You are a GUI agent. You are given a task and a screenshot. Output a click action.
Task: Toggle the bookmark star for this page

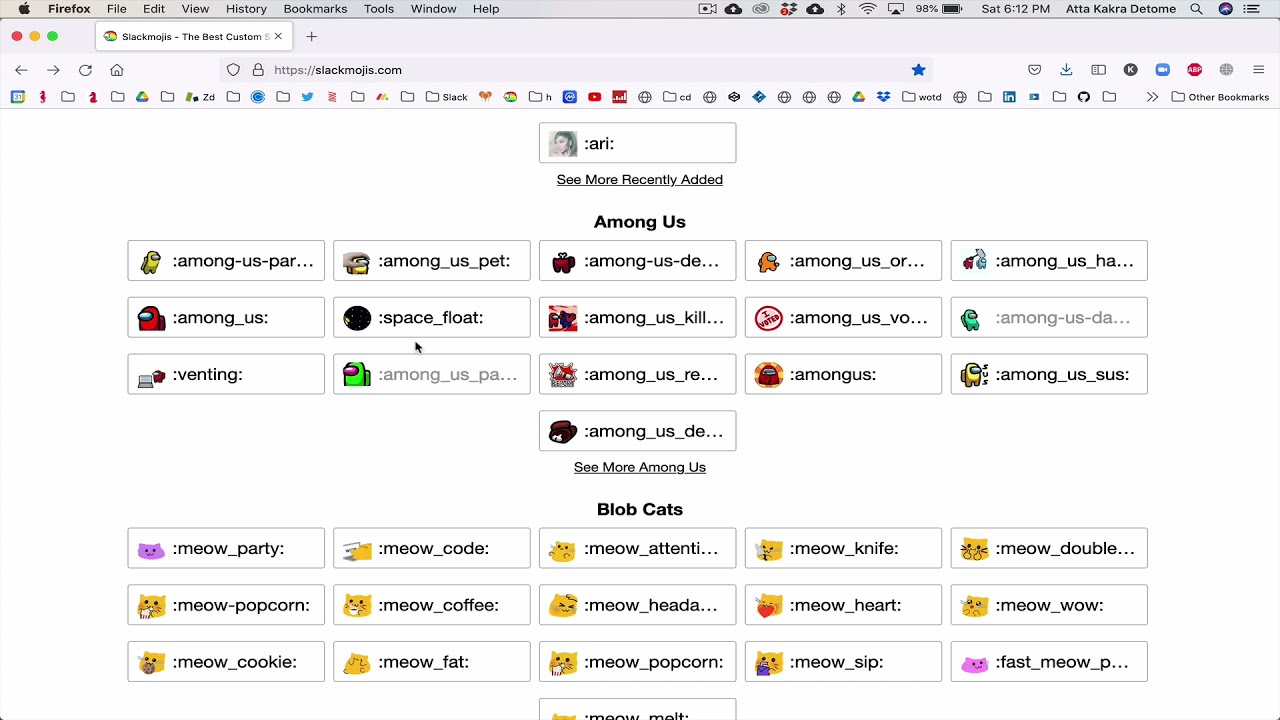click(918, 70)
